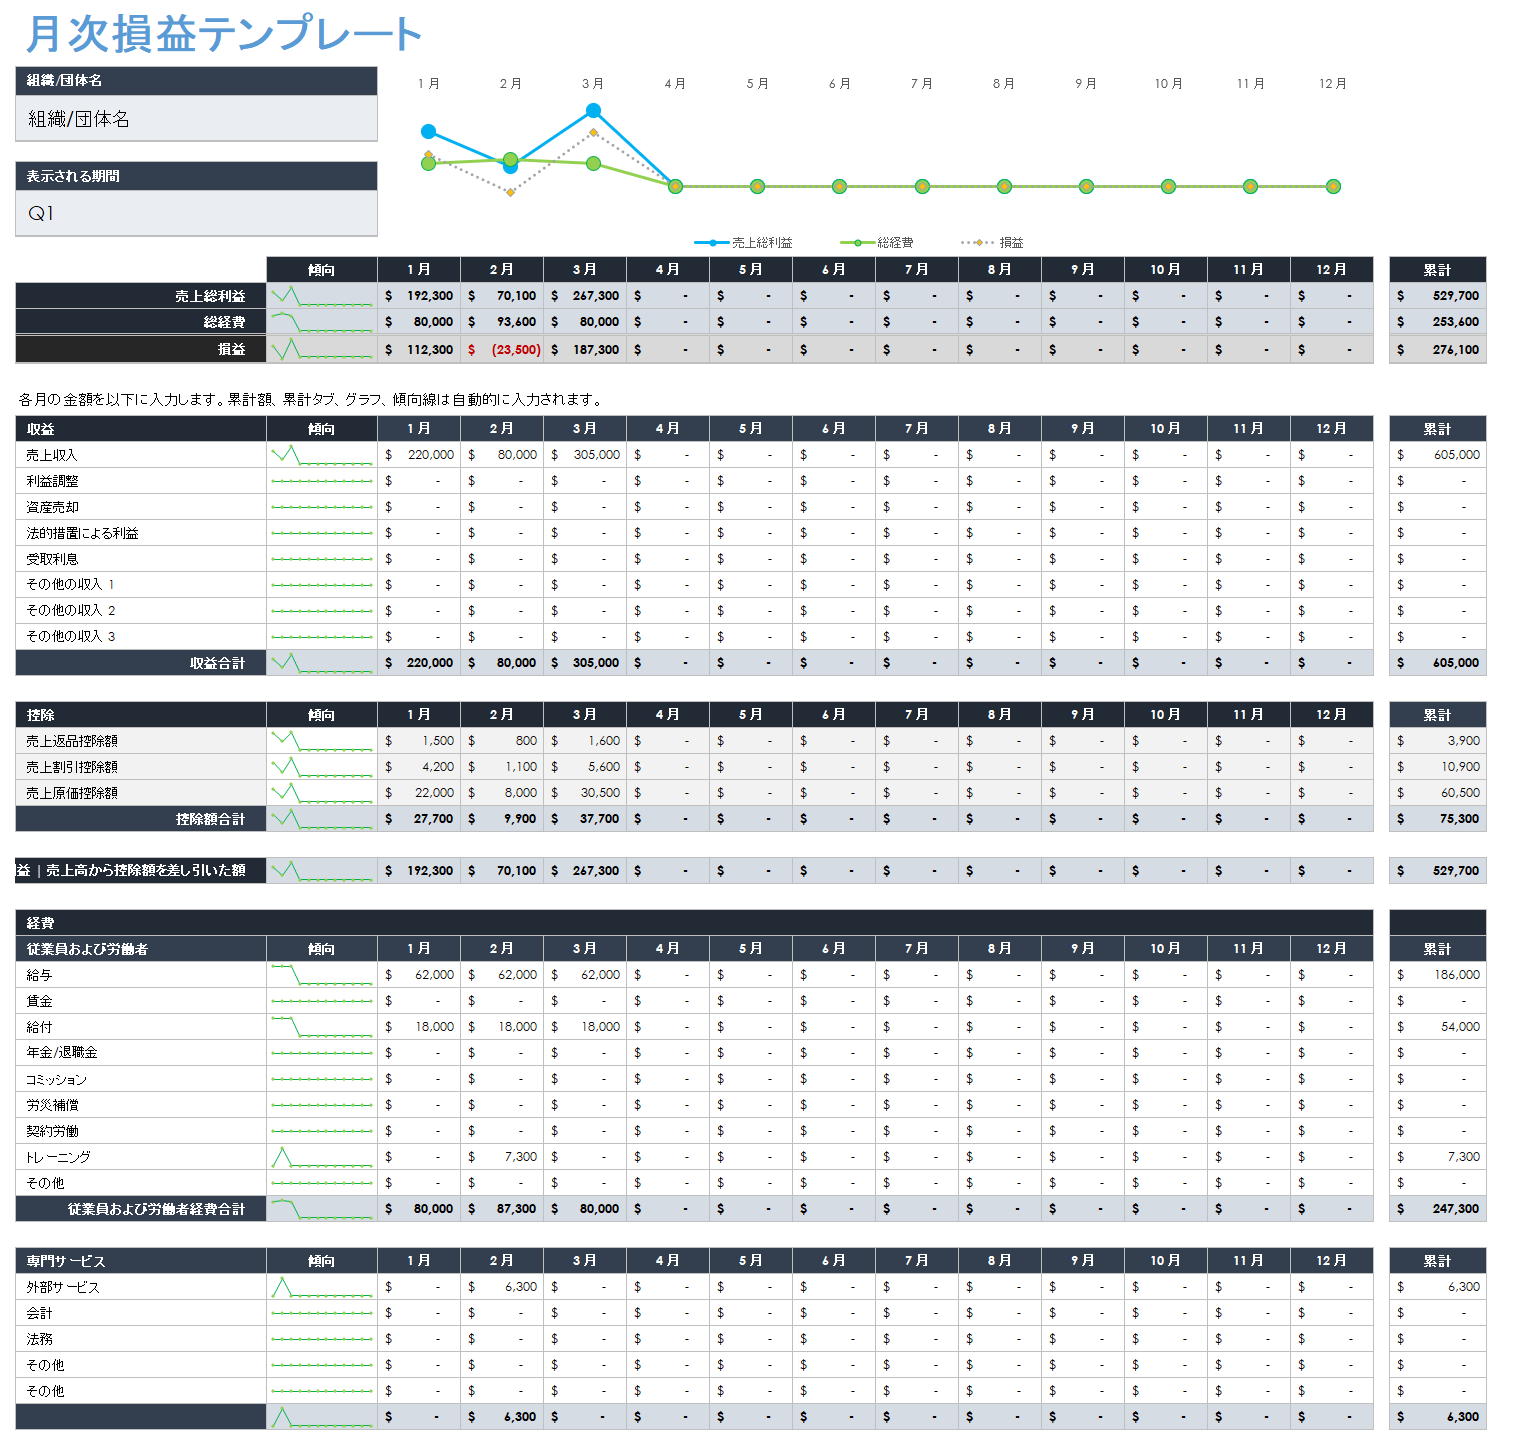Click the 売上総利益 chart legend entry
Screen dimensions: 1514x1443
click(x=744, y=243)
